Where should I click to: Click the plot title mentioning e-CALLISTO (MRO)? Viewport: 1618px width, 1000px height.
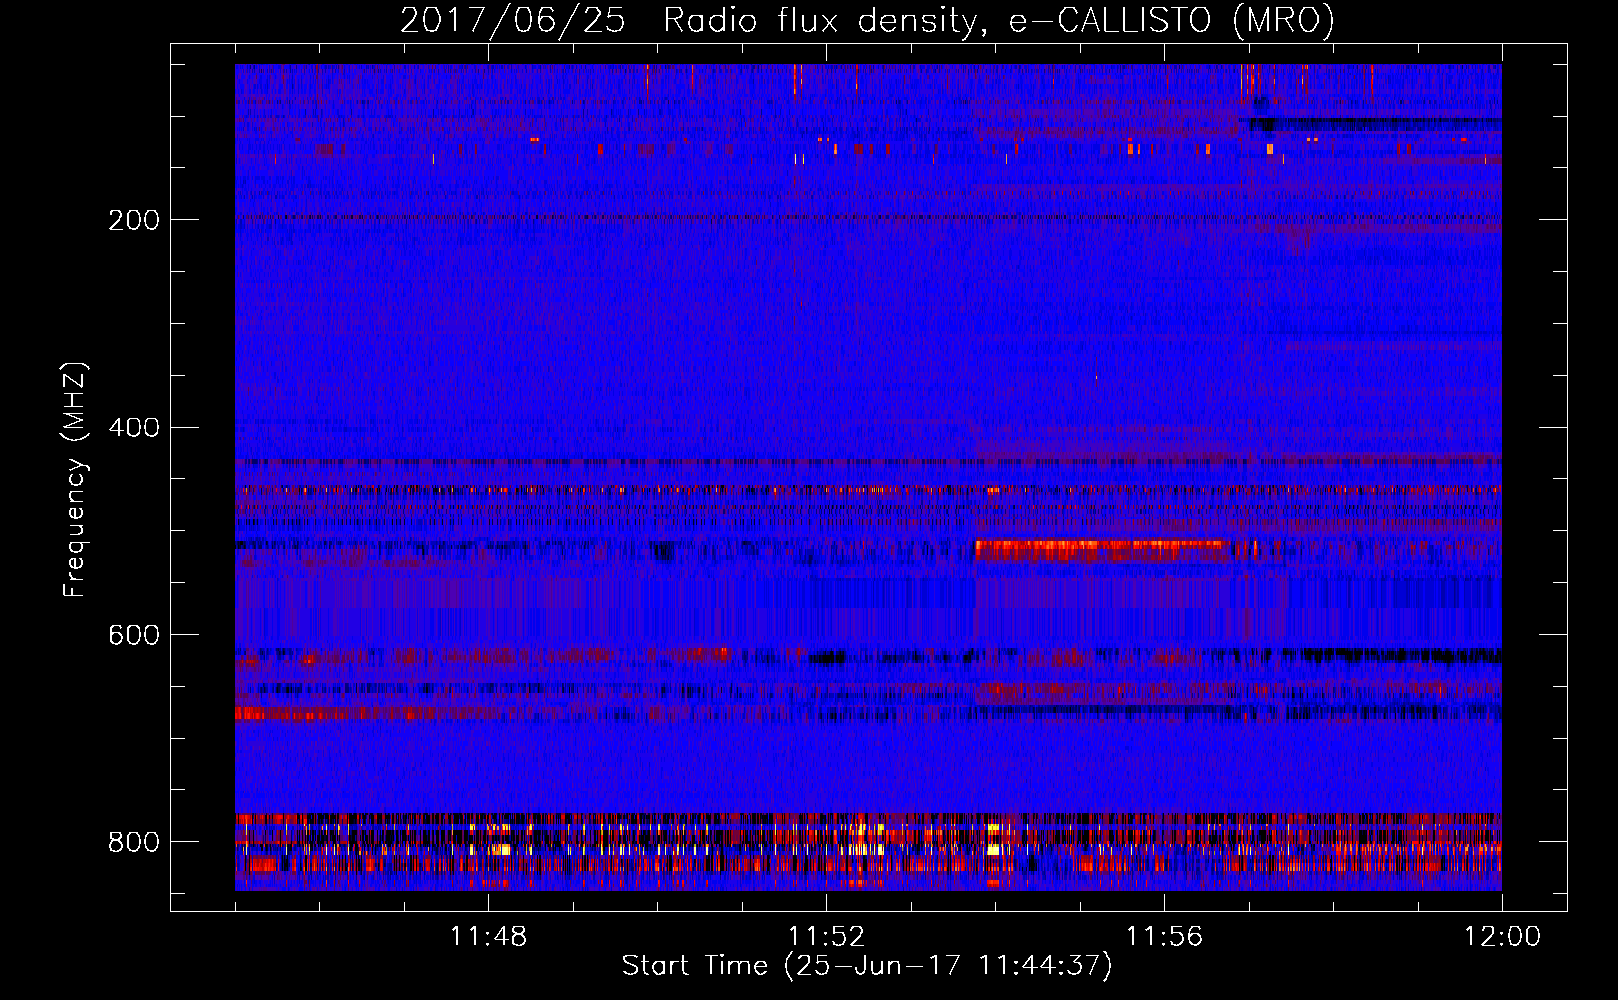point(867,20)
